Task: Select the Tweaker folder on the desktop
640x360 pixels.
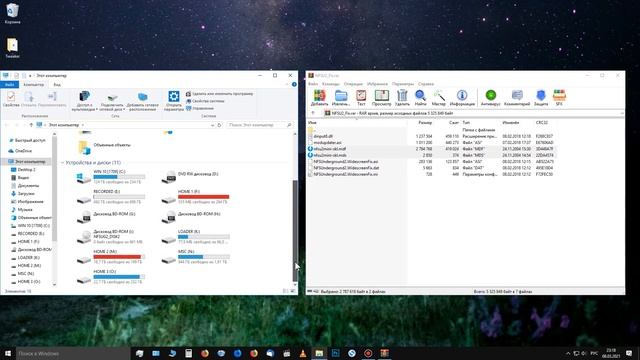Action: click(12, 48)
